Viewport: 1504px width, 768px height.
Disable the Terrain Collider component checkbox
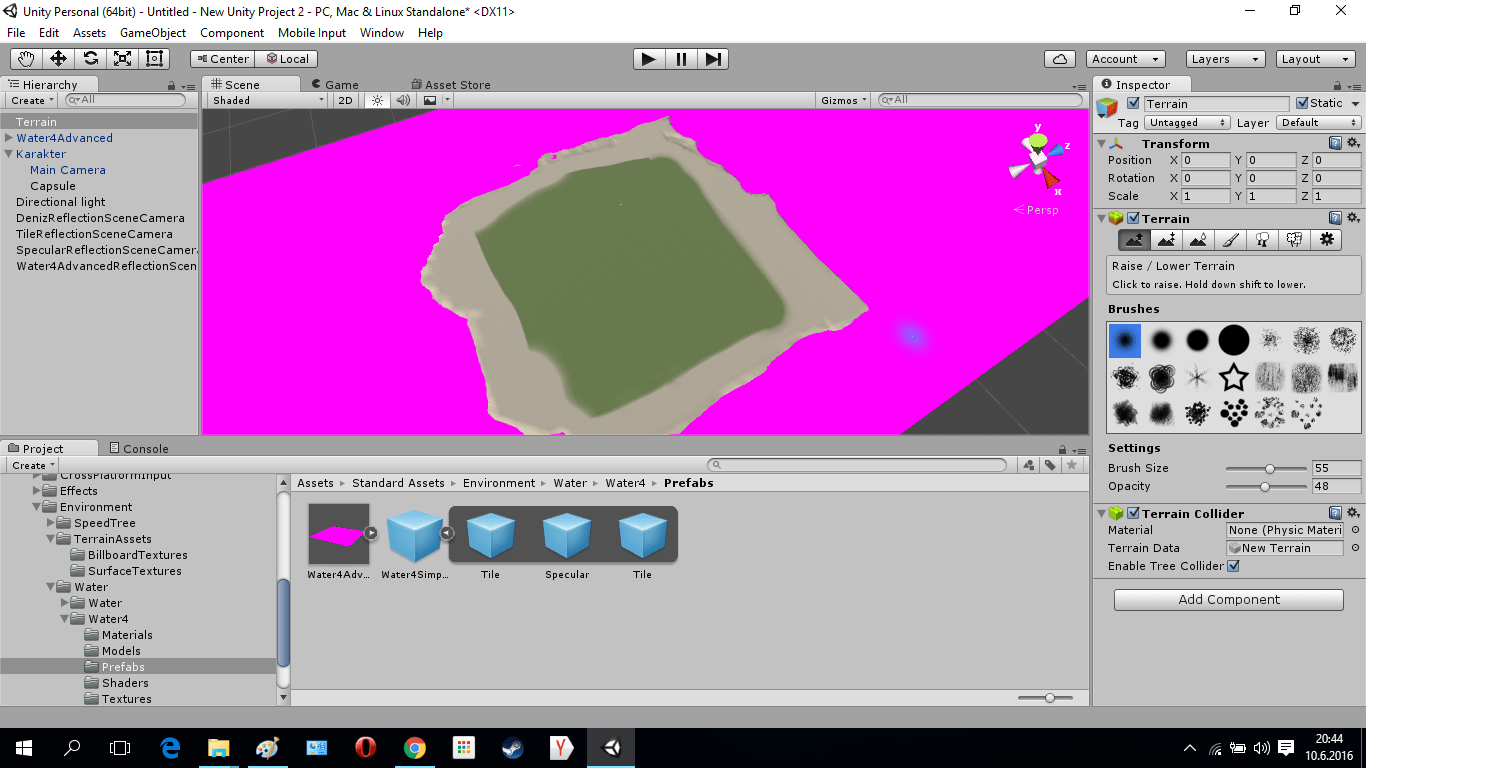1133,513
